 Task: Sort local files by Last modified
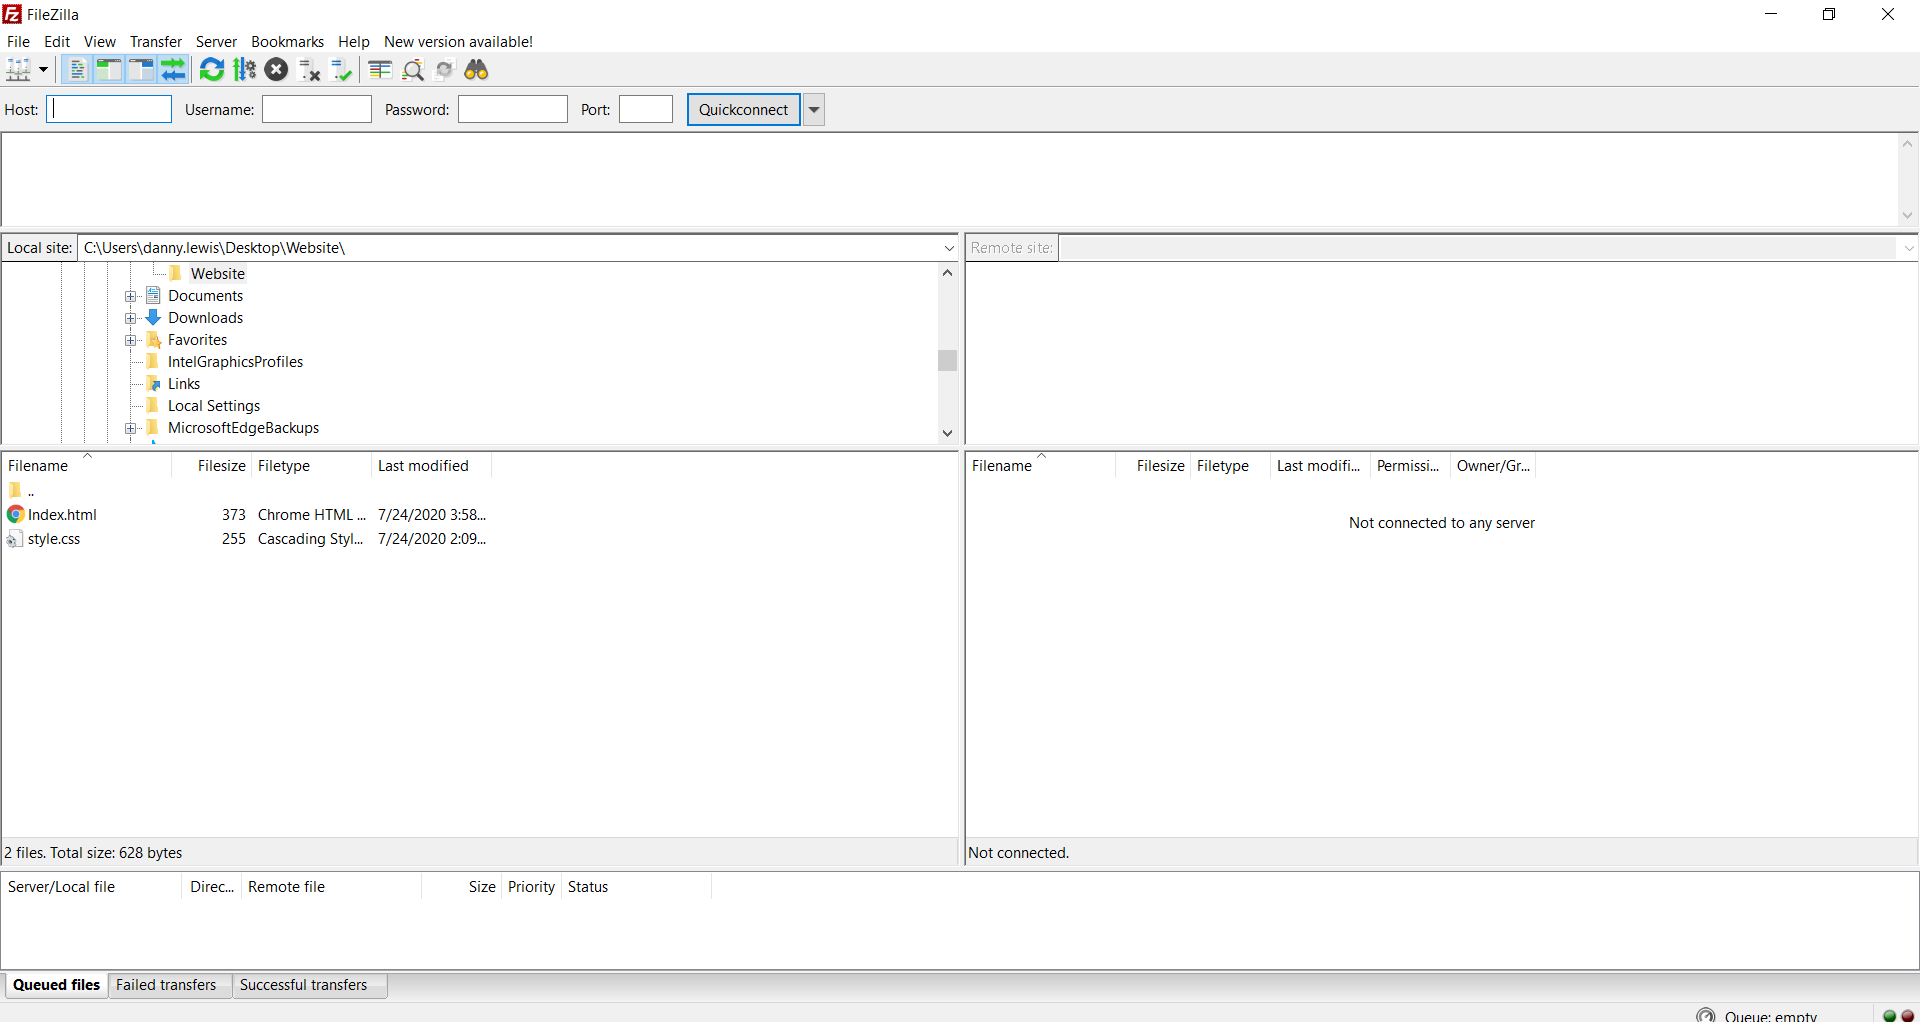(431, 466)
